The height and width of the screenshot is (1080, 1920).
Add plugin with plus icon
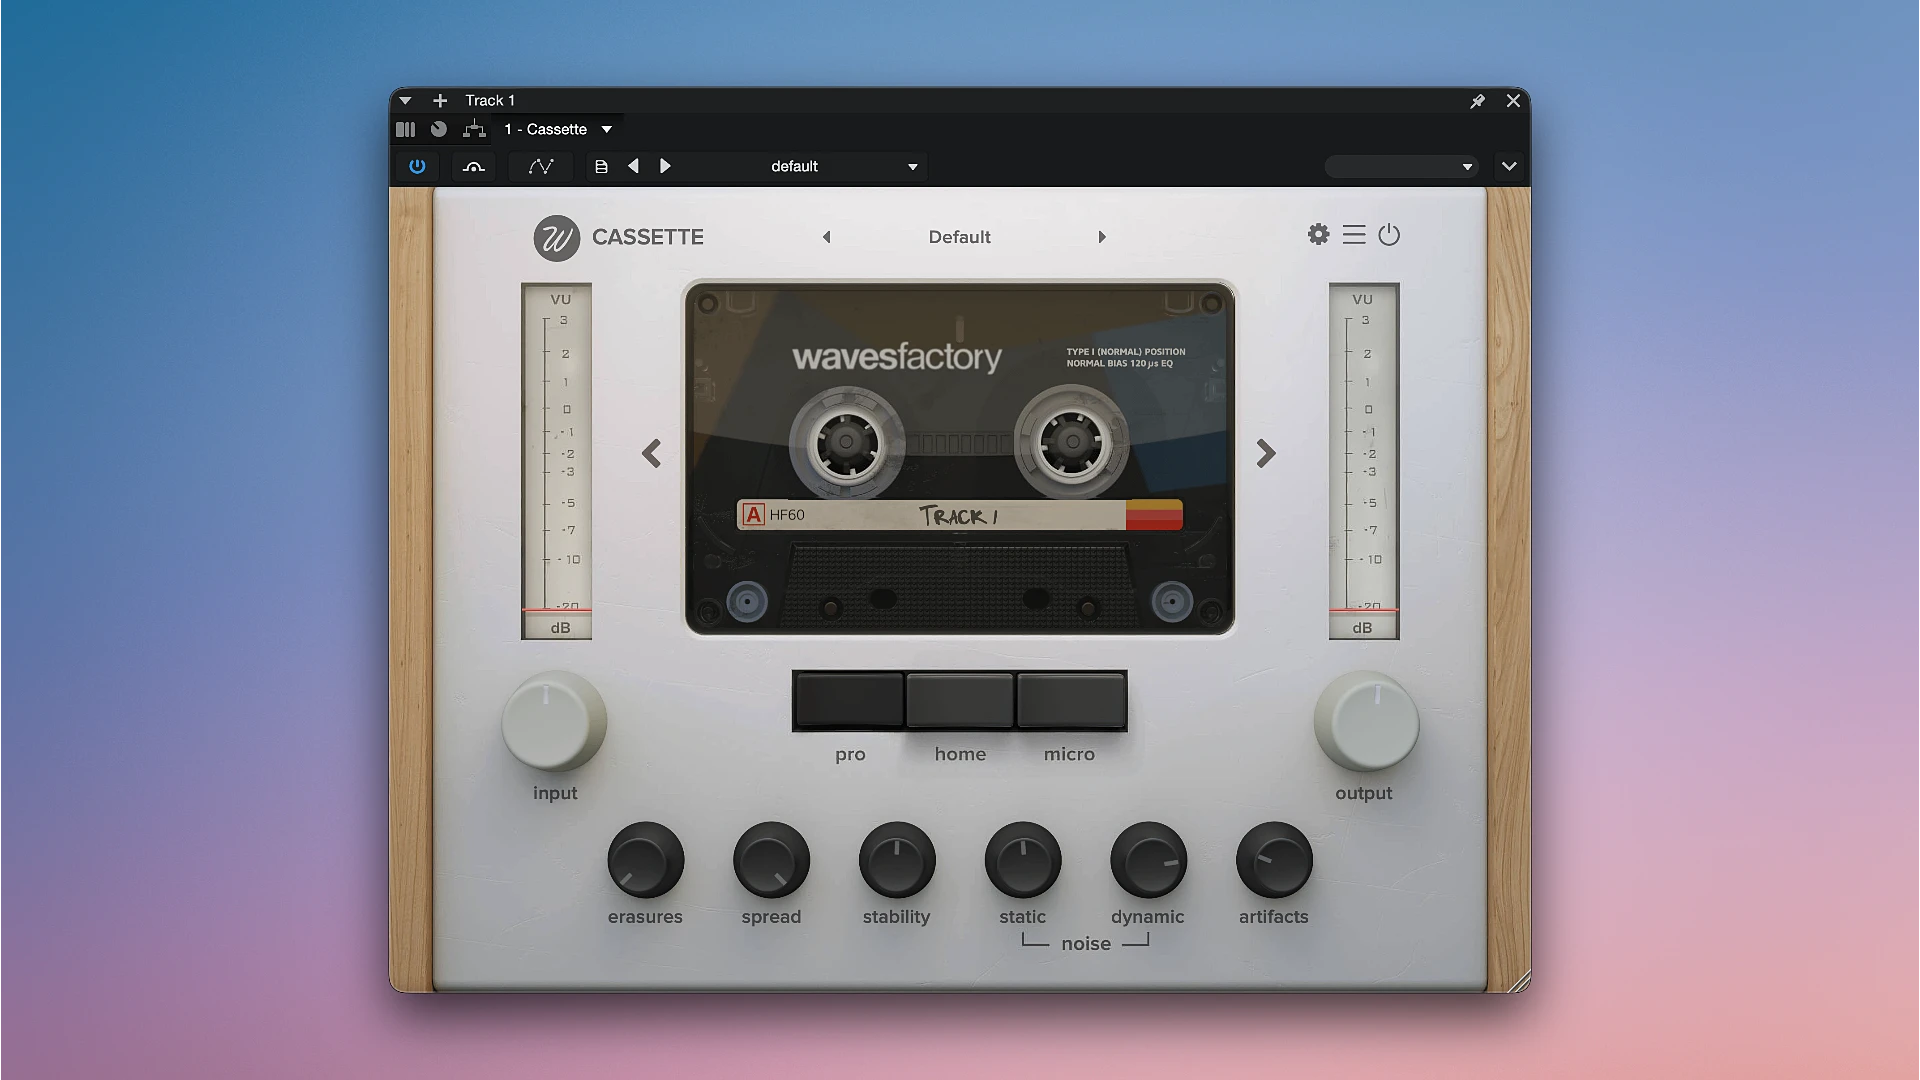coord(440,100)
